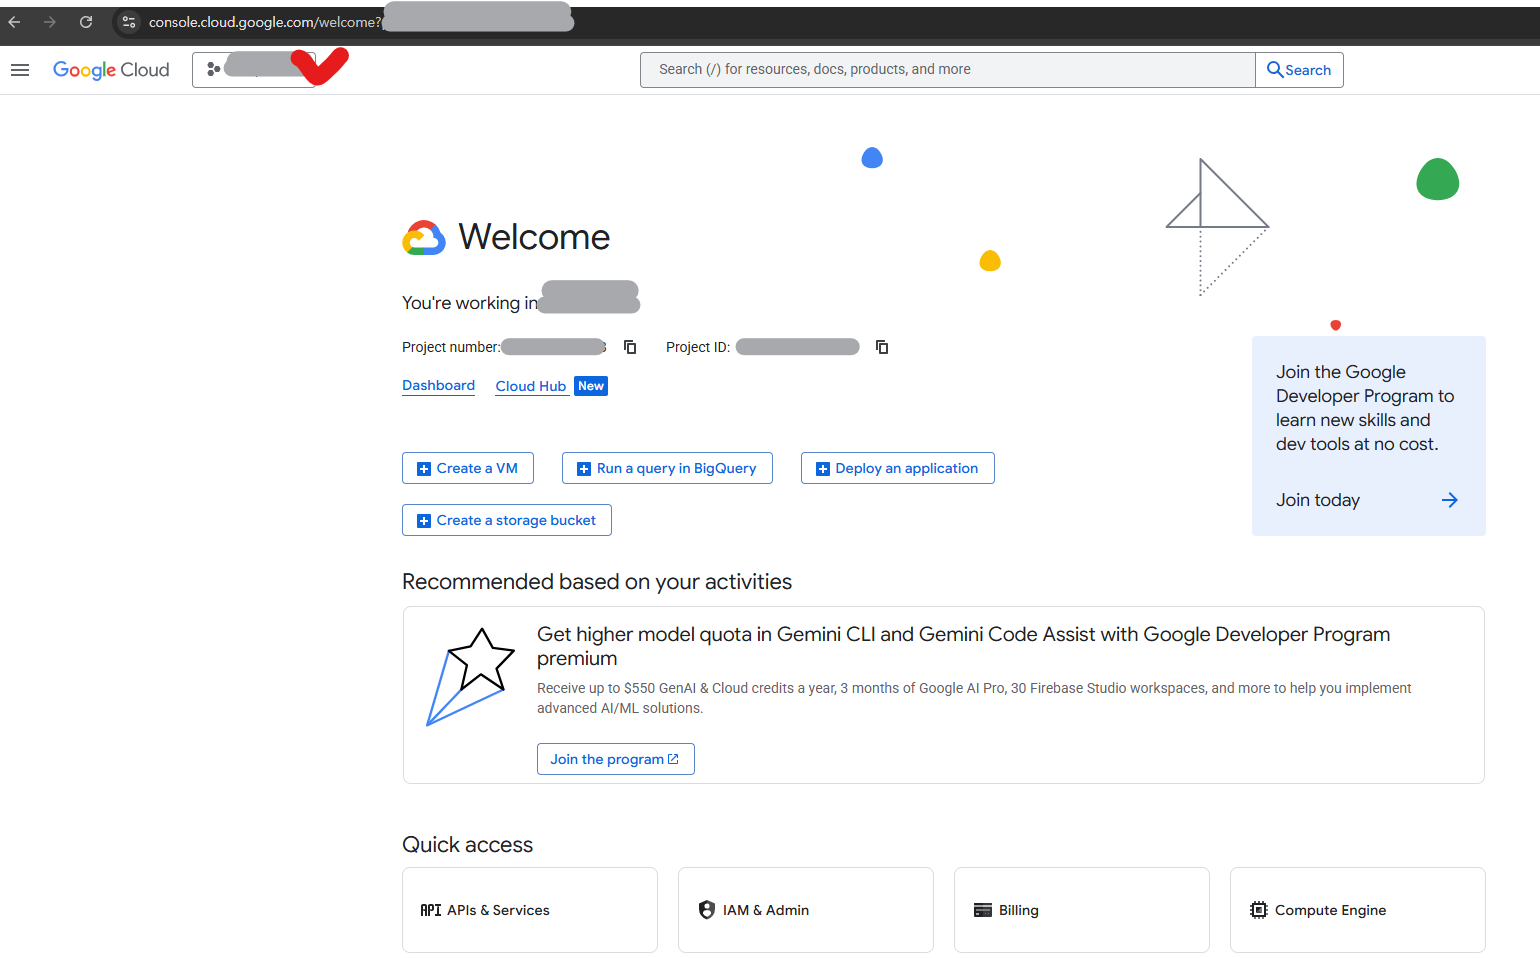Viewport: 1540px width, 958px height.
Task: Open the IAM & Admin quick access card
Action: [x=805, y=909]
